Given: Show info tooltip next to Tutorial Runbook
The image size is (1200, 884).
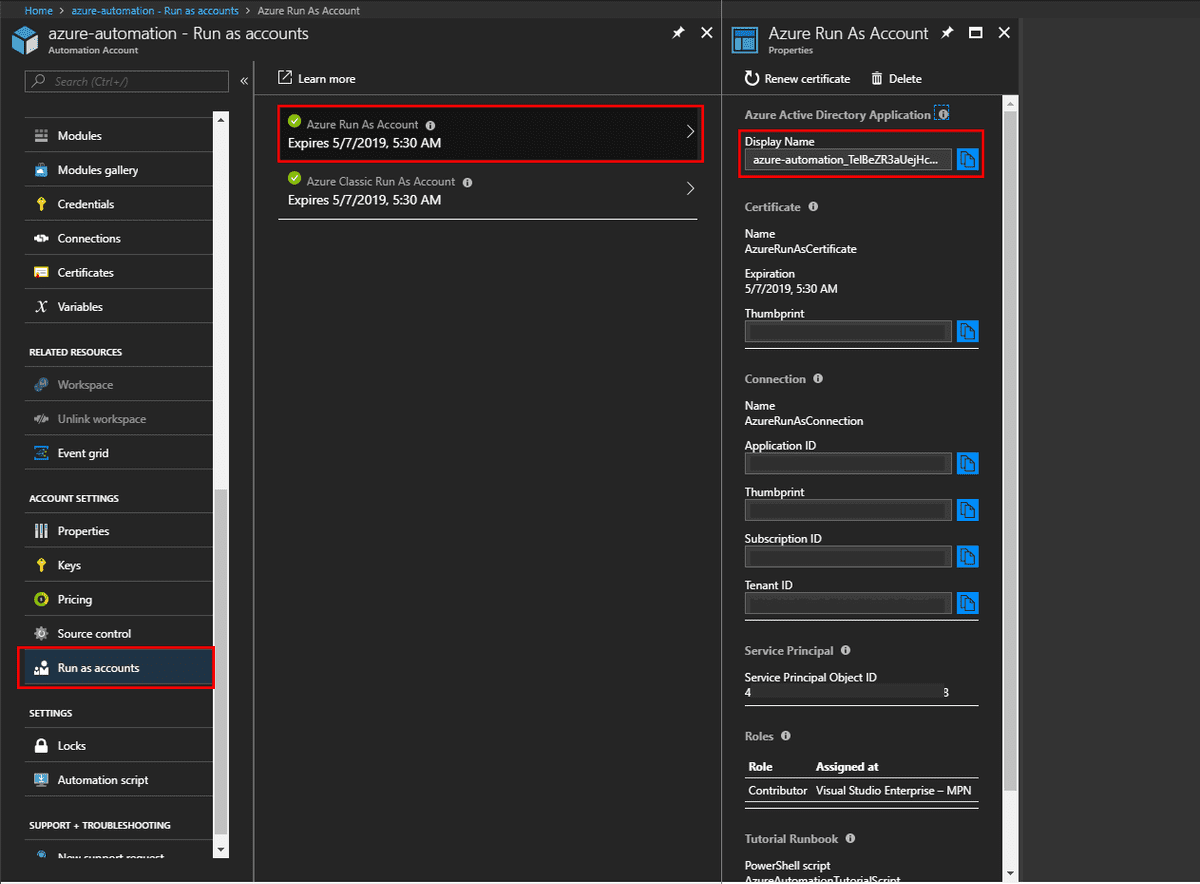Looking at the screenshot, I should click(x=850, y=839).
